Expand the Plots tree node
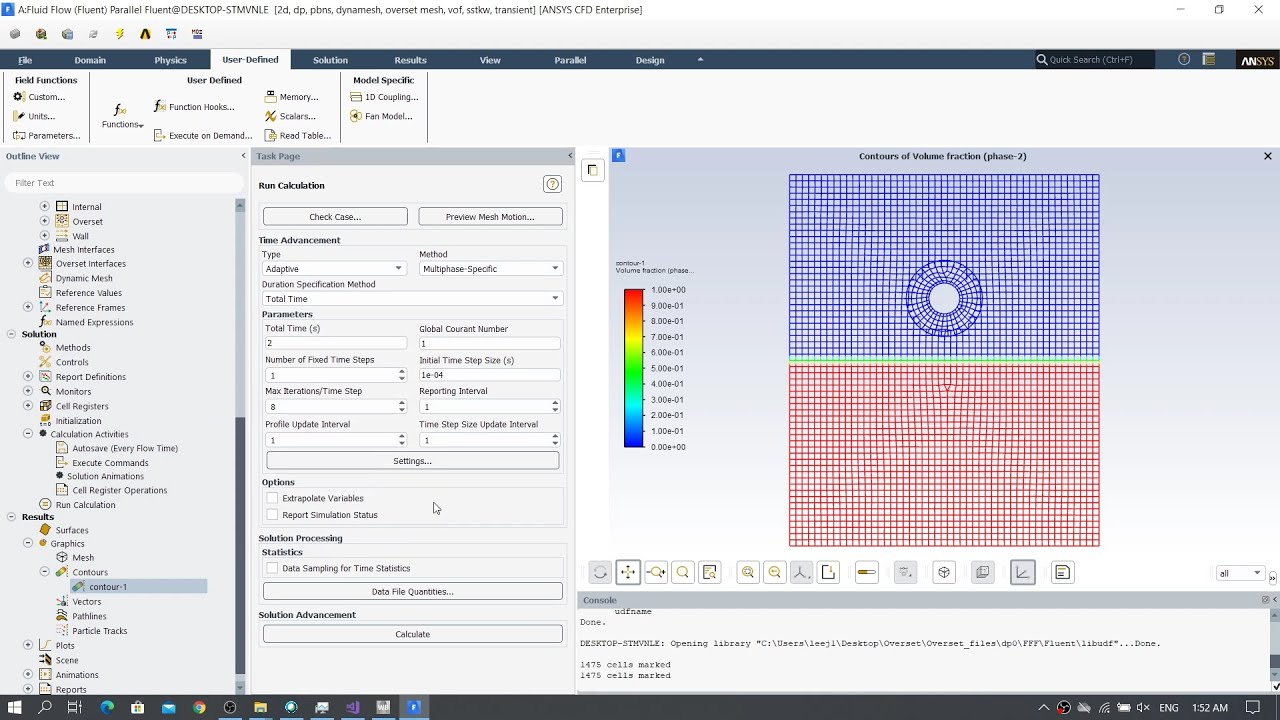1280x720 pixels. (x=28, y=645)
